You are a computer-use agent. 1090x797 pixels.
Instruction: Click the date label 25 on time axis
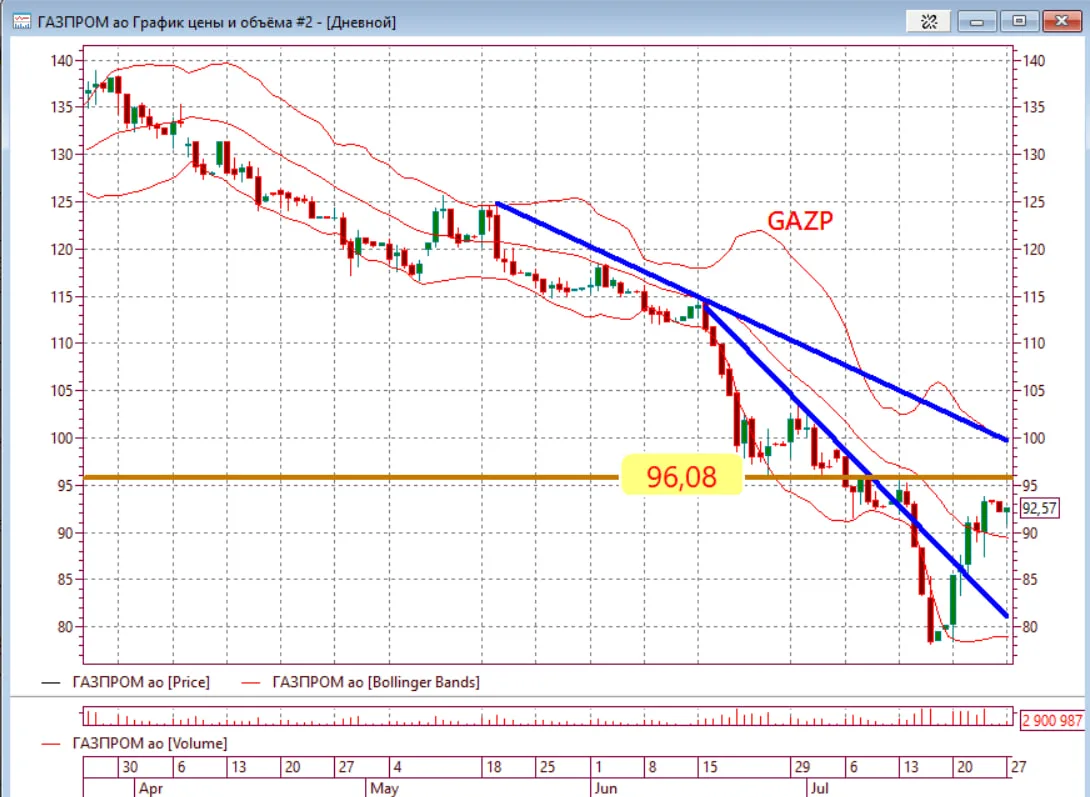tap(548, 767)
